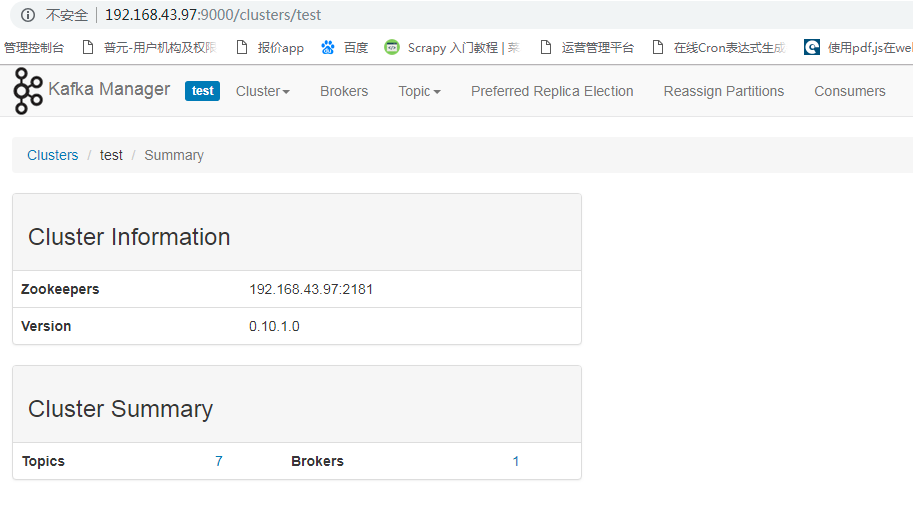913x518 pixels.
Task: Select the Version value 0.10.1.0
Action: pos(274,326)
